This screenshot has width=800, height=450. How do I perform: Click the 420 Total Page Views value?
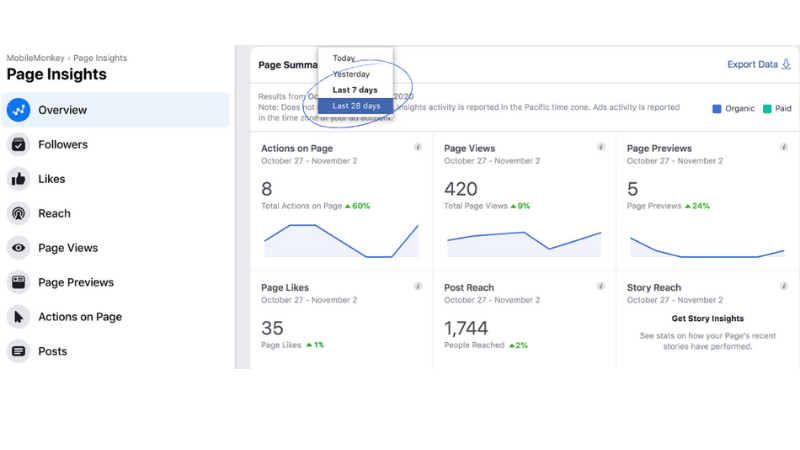[461, 189]
